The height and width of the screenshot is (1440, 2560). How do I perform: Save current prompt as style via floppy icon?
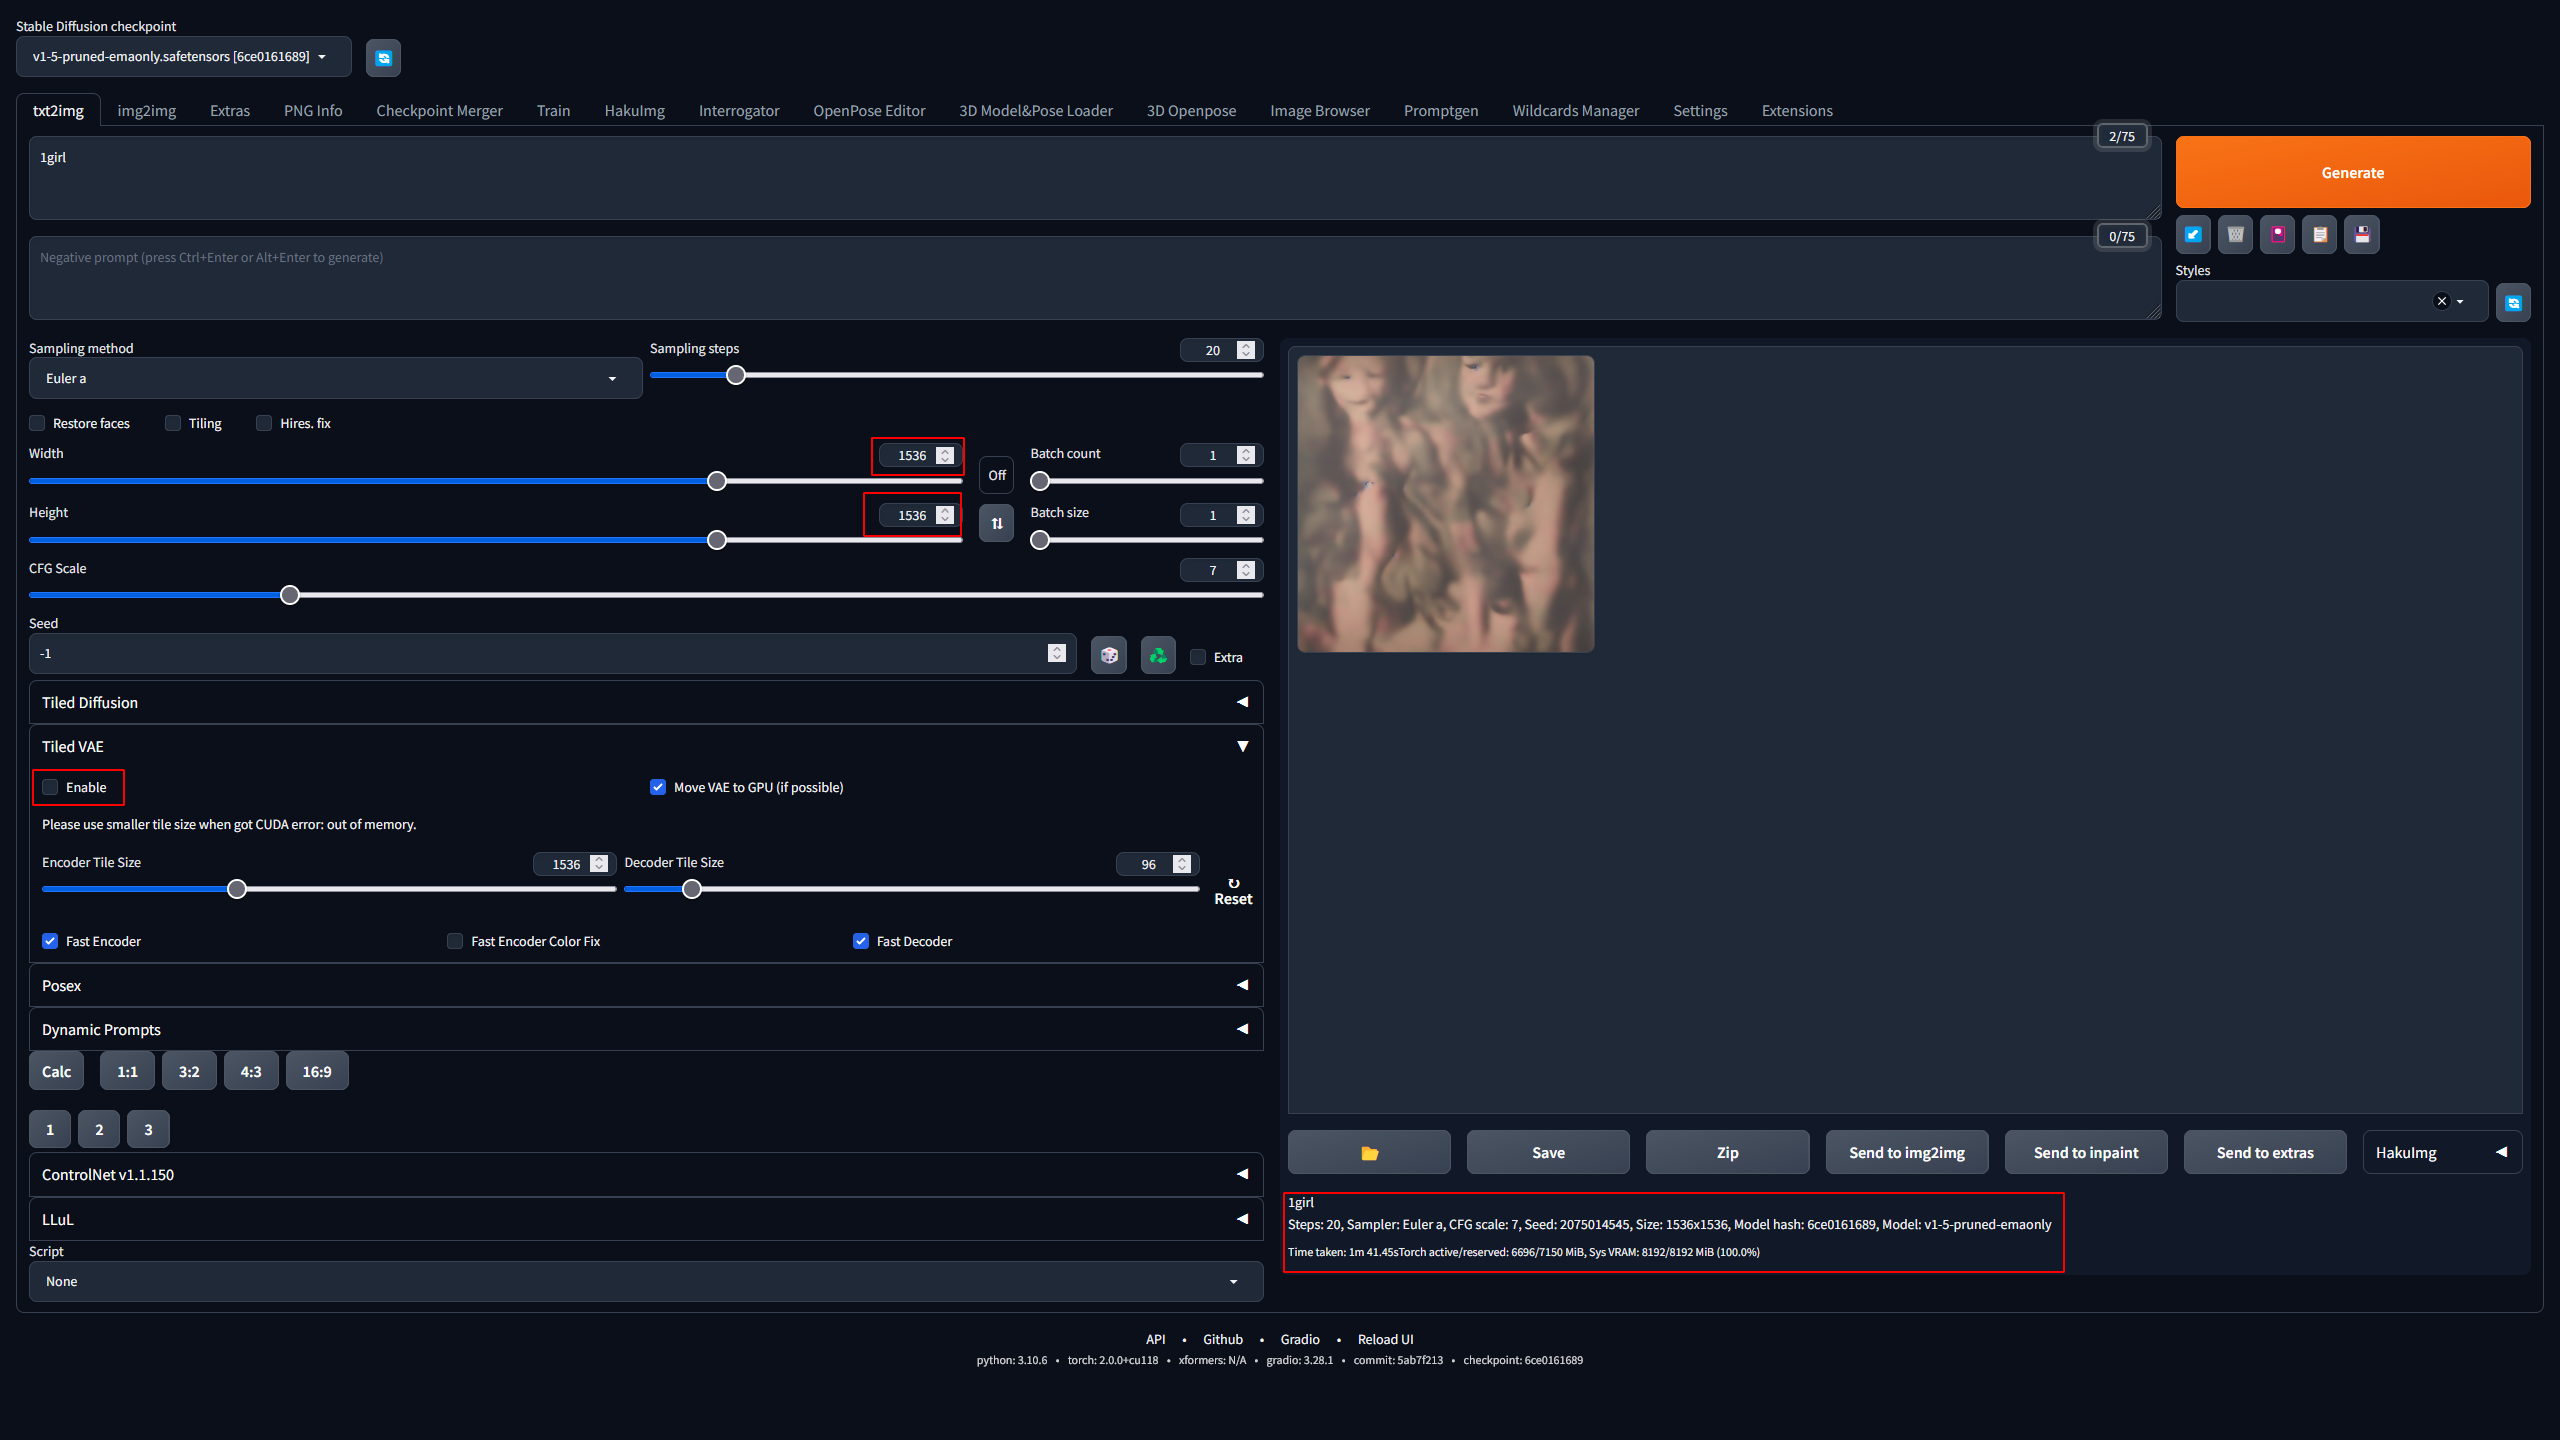click(x=2361, y=234)
